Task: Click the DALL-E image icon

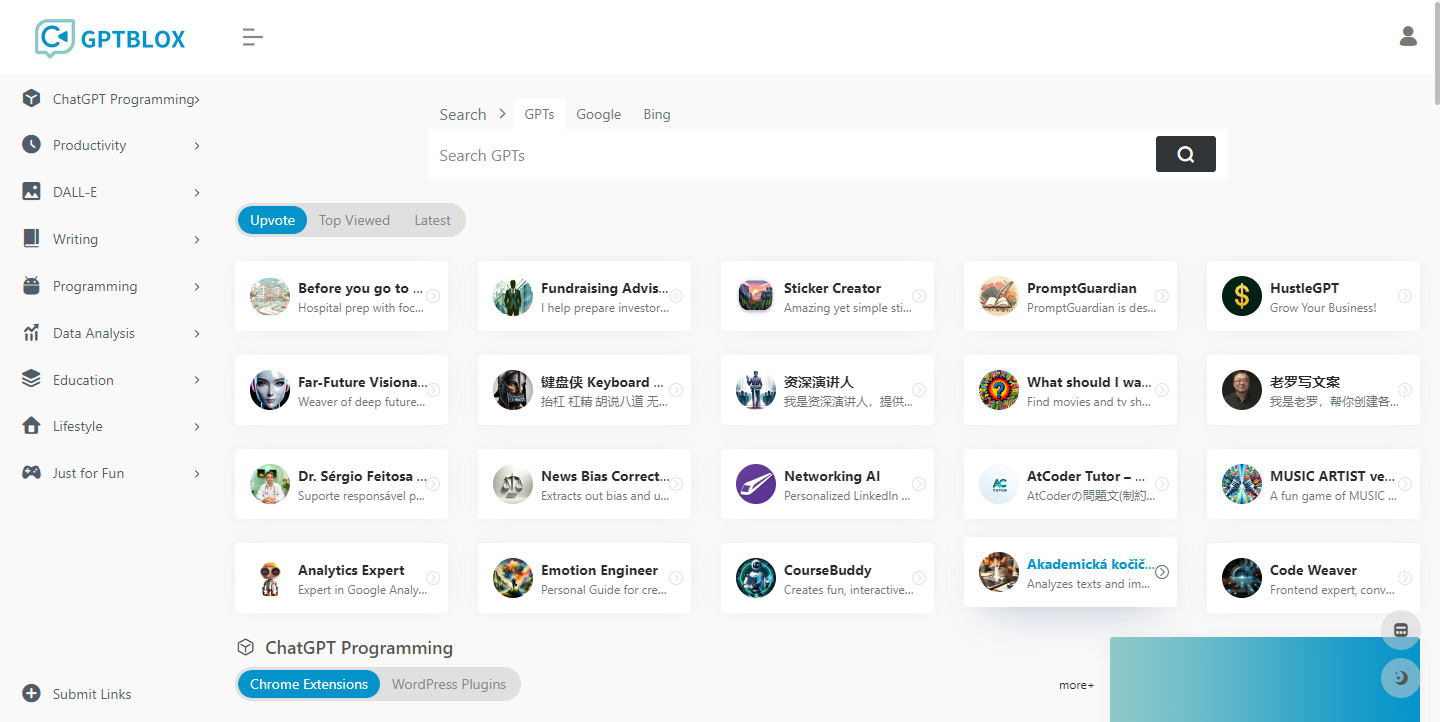Action: point(32,192)
